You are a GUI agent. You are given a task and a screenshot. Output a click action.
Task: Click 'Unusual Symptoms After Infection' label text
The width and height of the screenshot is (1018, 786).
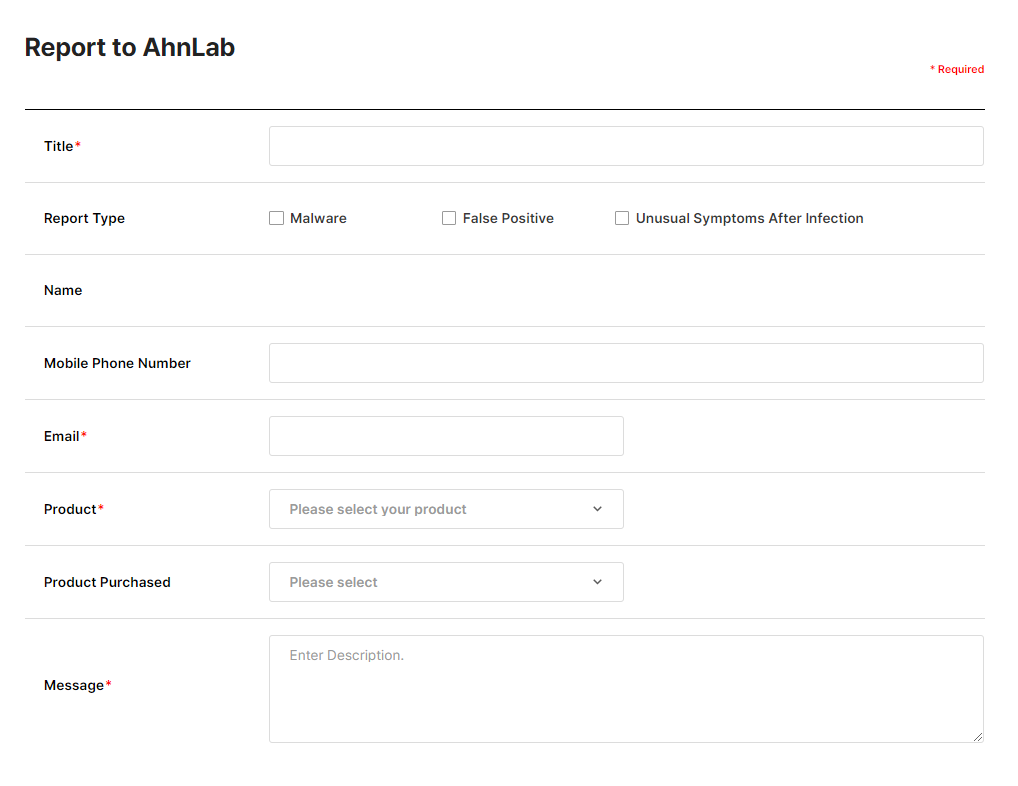750,218
